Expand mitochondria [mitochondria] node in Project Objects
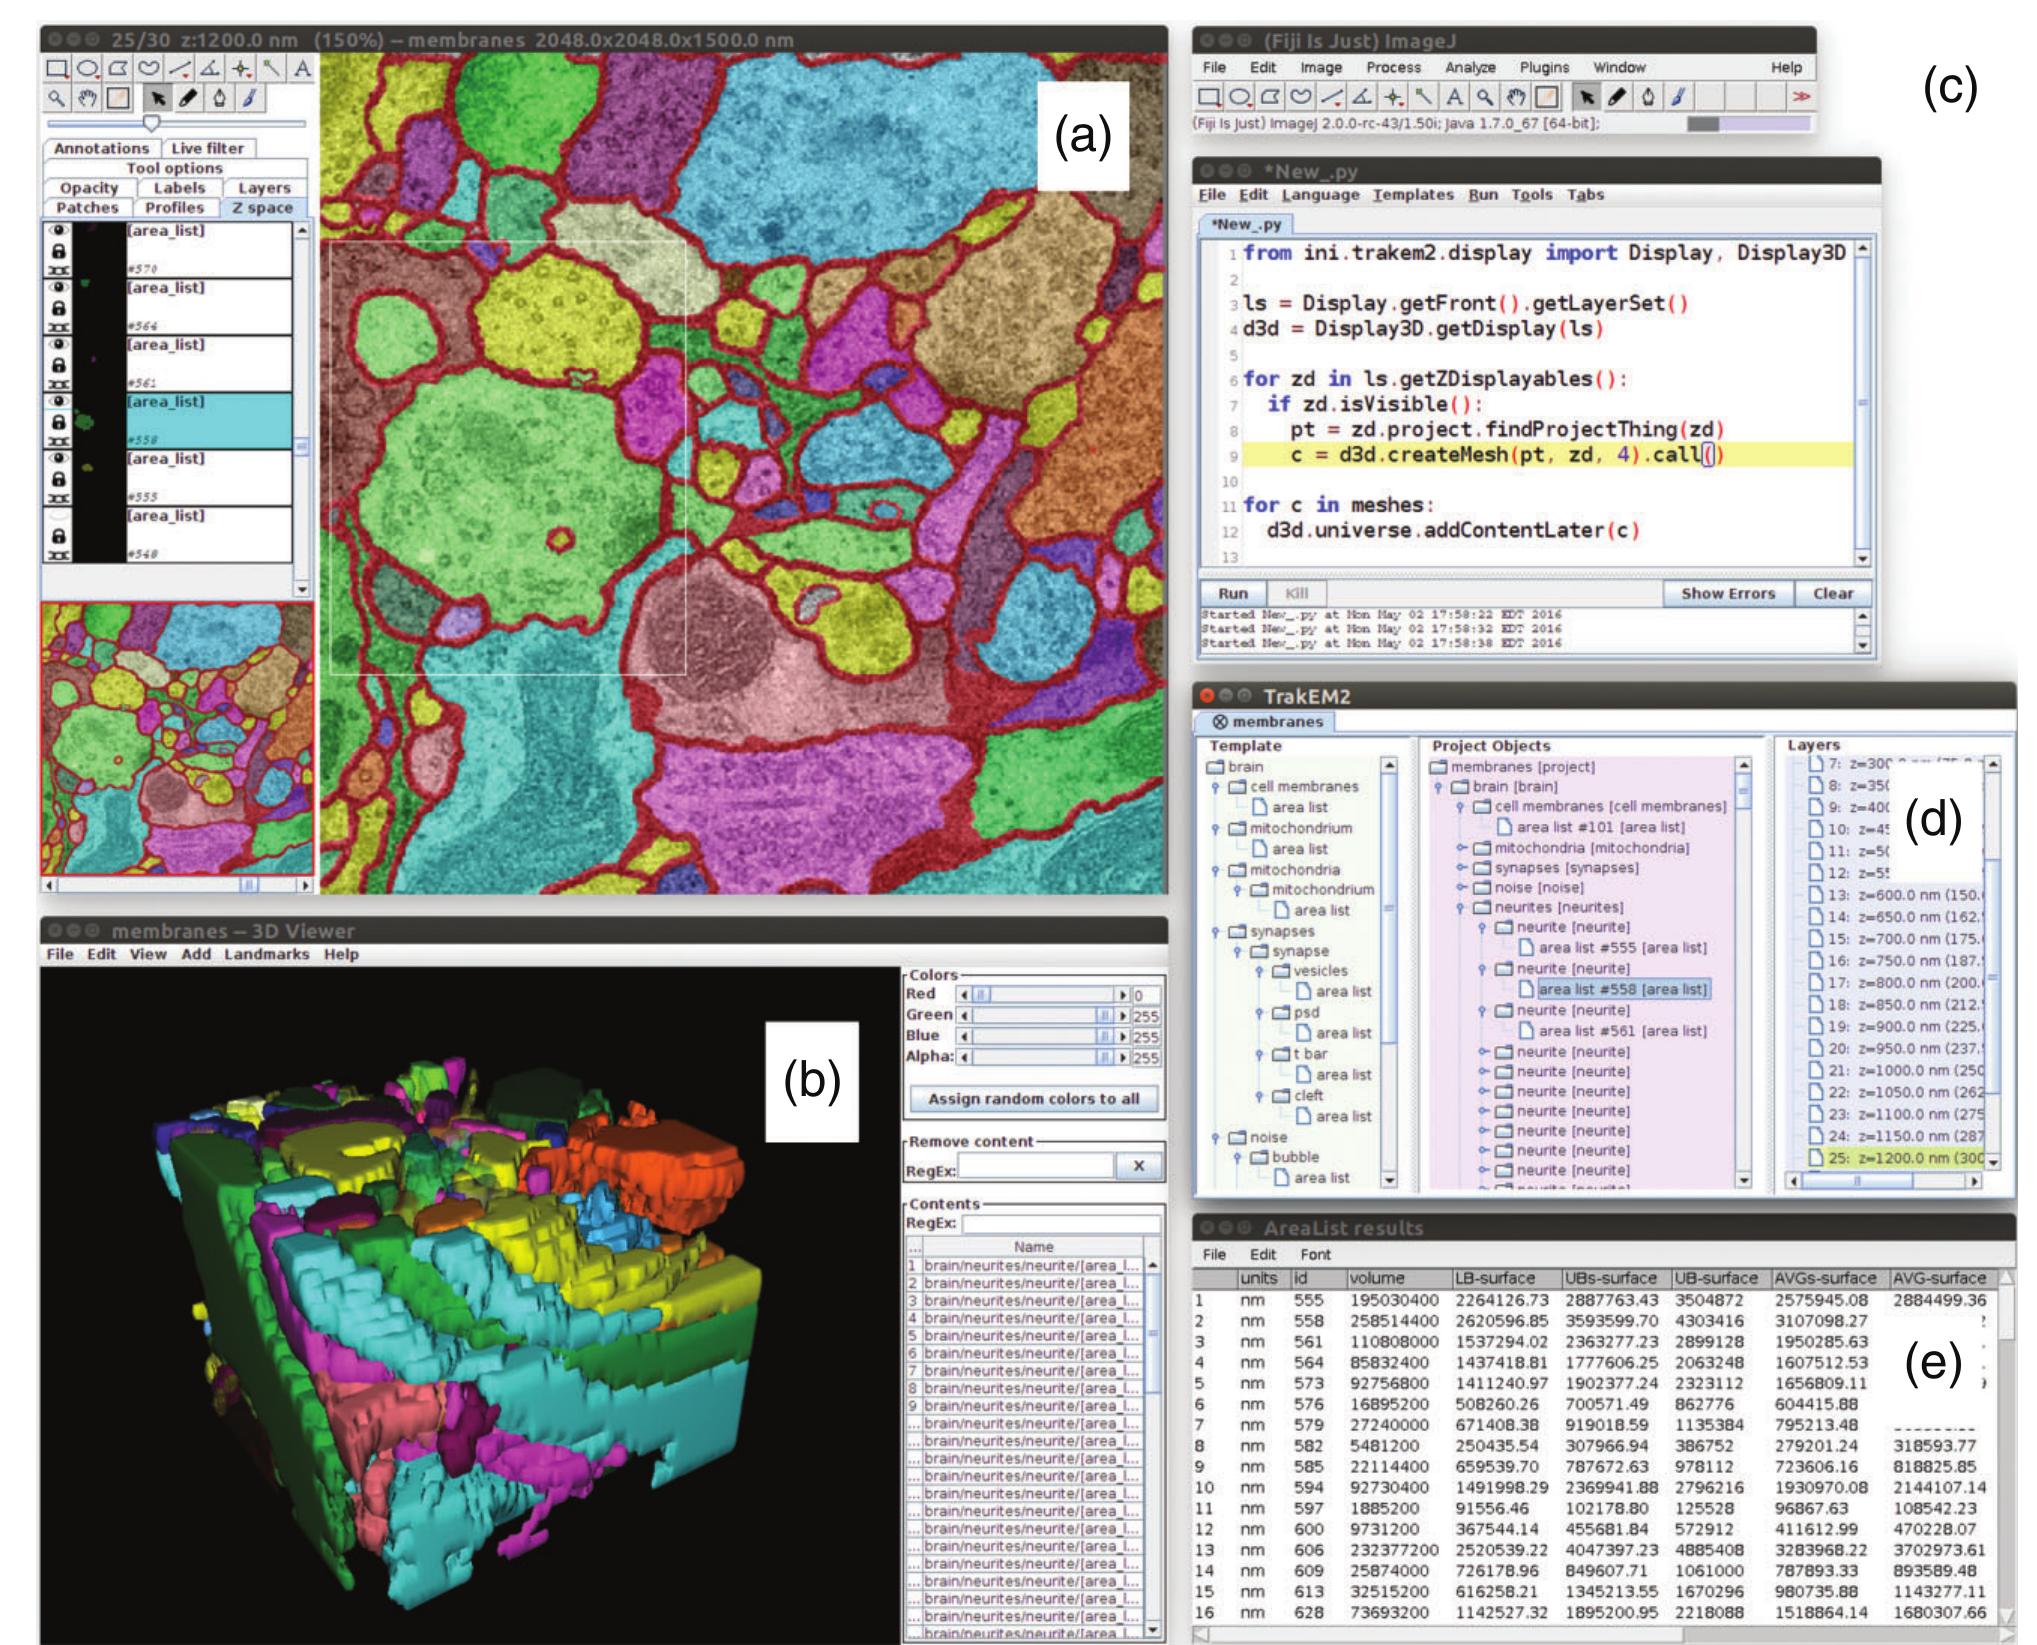The width and height of the screenshot is (2037, 1645). (1462, 848)
